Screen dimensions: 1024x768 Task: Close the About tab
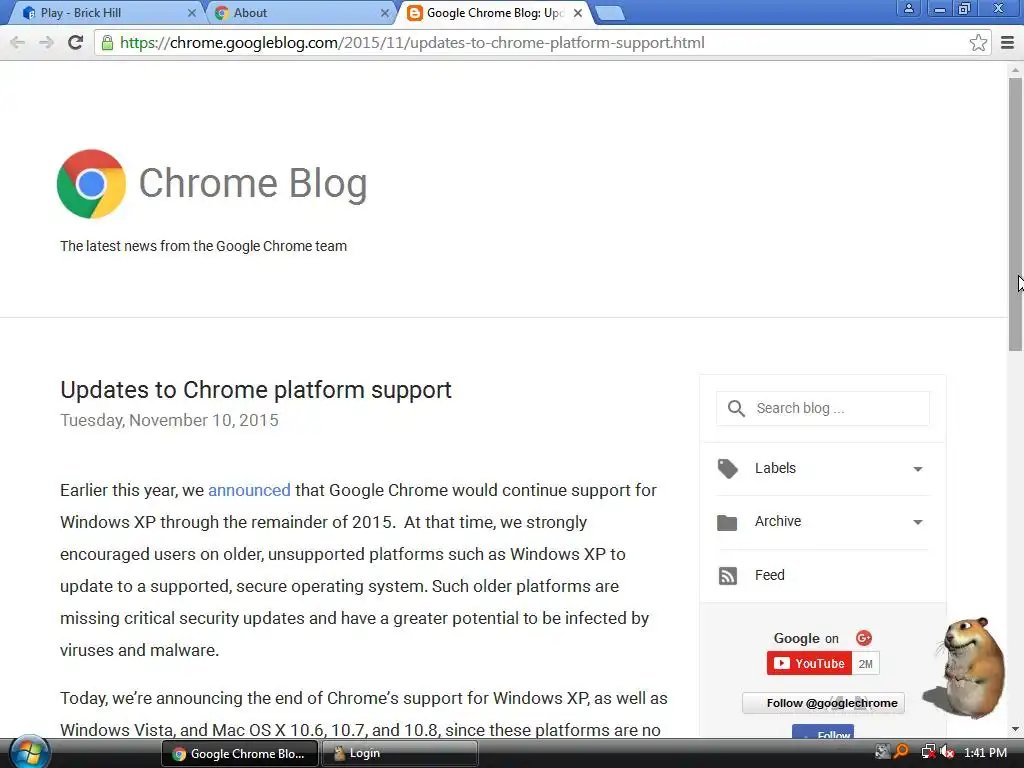click(385, 13)
